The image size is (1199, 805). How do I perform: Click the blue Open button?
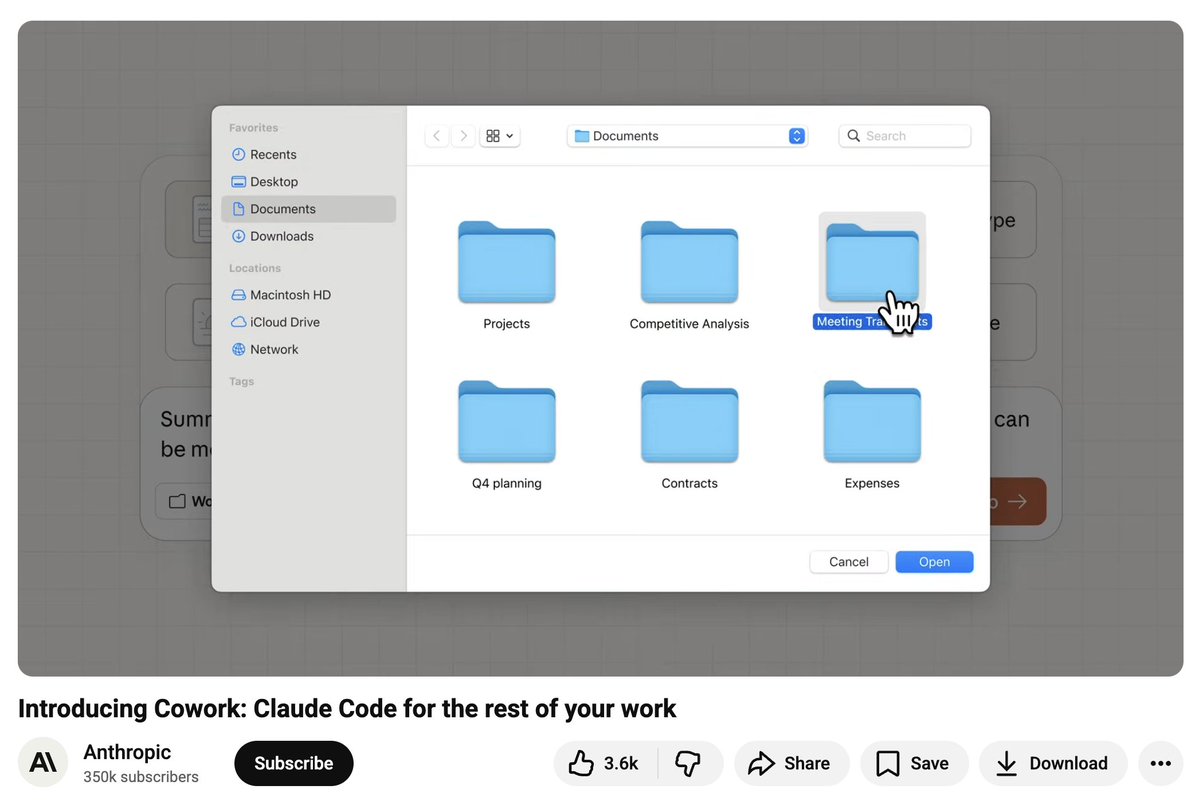(x=934, y=562)
